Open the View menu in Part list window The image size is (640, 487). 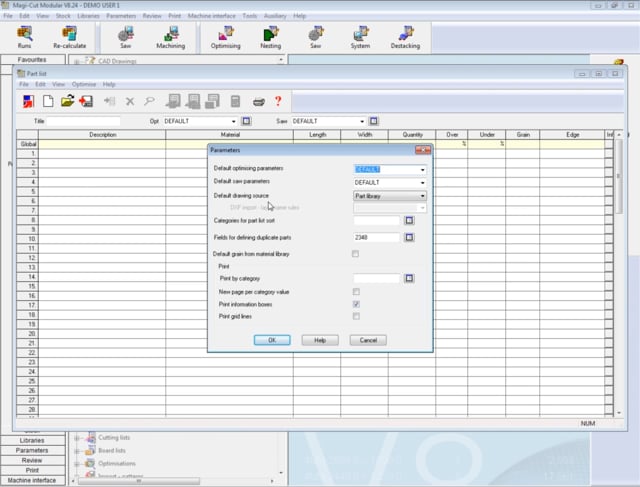(x=58, y=84)
